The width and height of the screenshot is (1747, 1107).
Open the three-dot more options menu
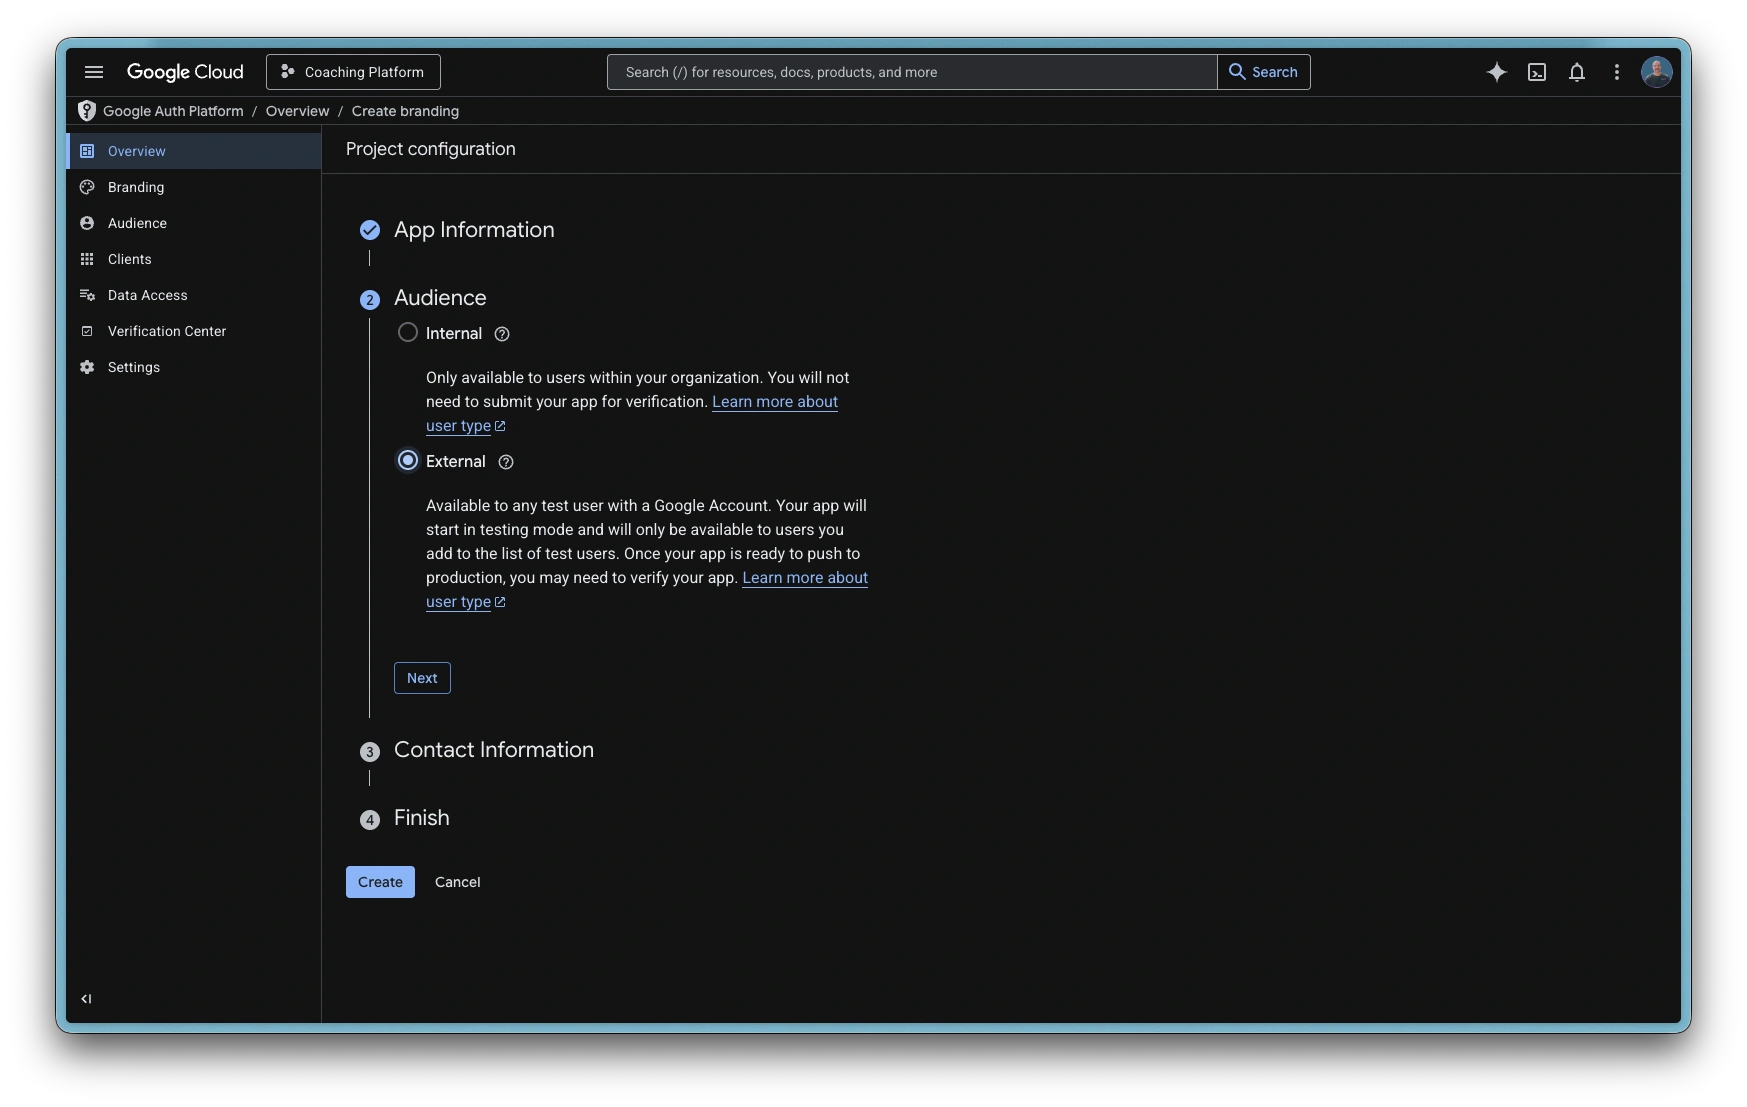point(1616,72)
